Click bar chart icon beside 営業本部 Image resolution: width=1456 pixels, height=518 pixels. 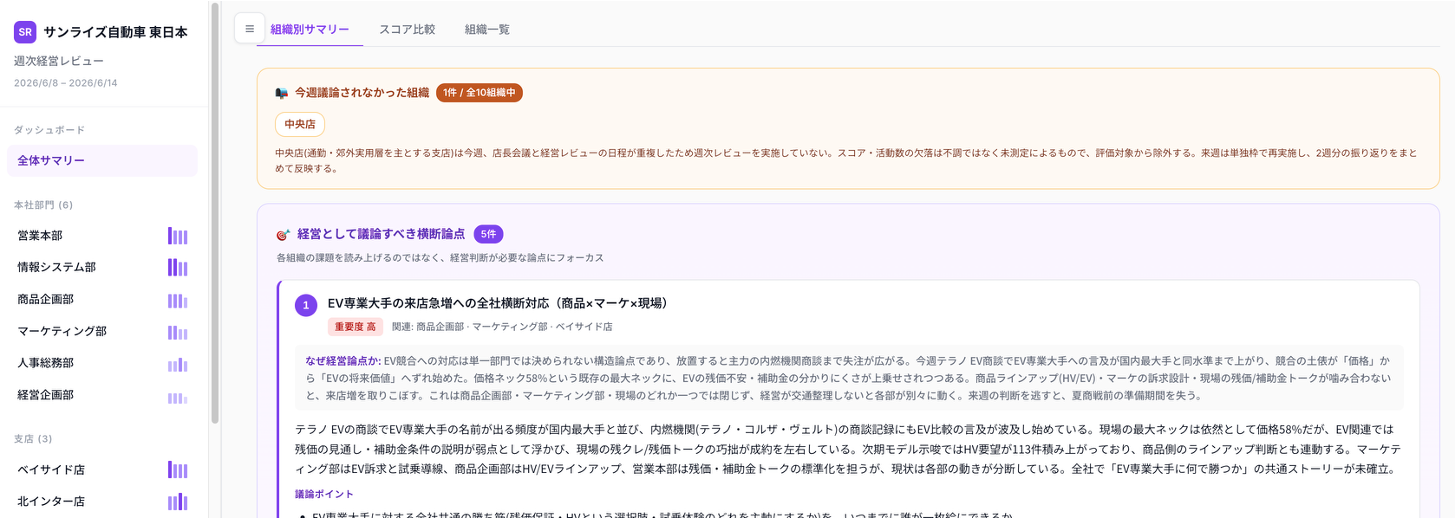[178, 236]
